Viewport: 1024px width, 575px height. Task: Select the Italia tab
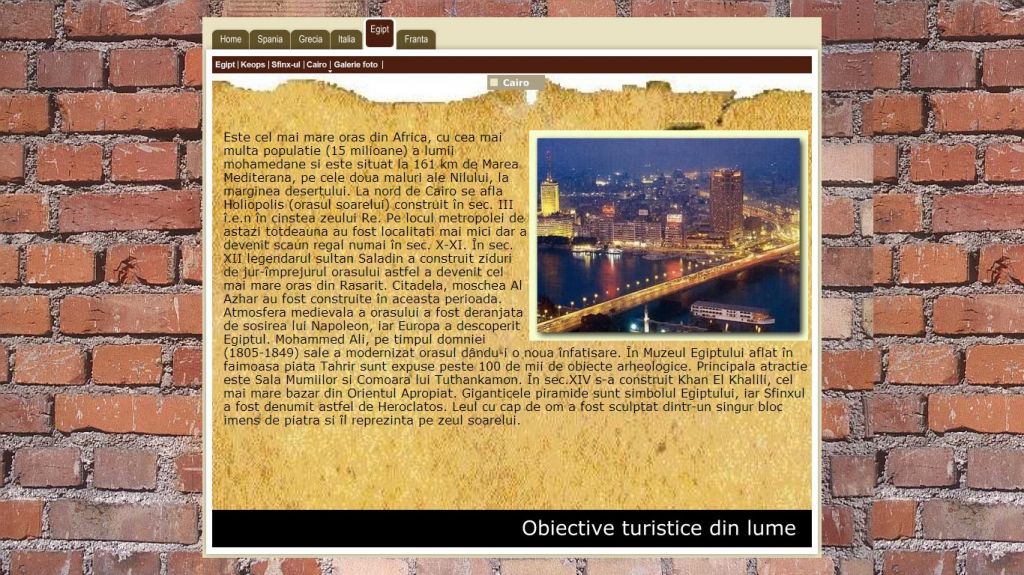tap(346, 40)
